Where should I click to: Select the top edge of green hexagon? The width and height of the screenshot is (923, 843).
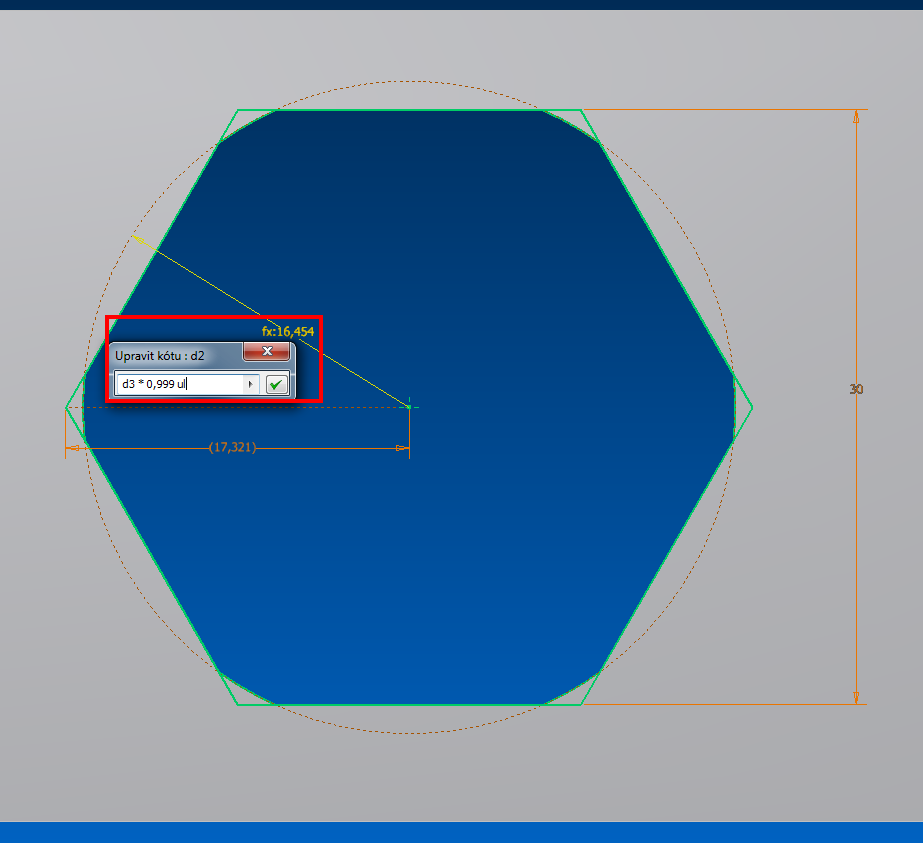pos(409,110)
